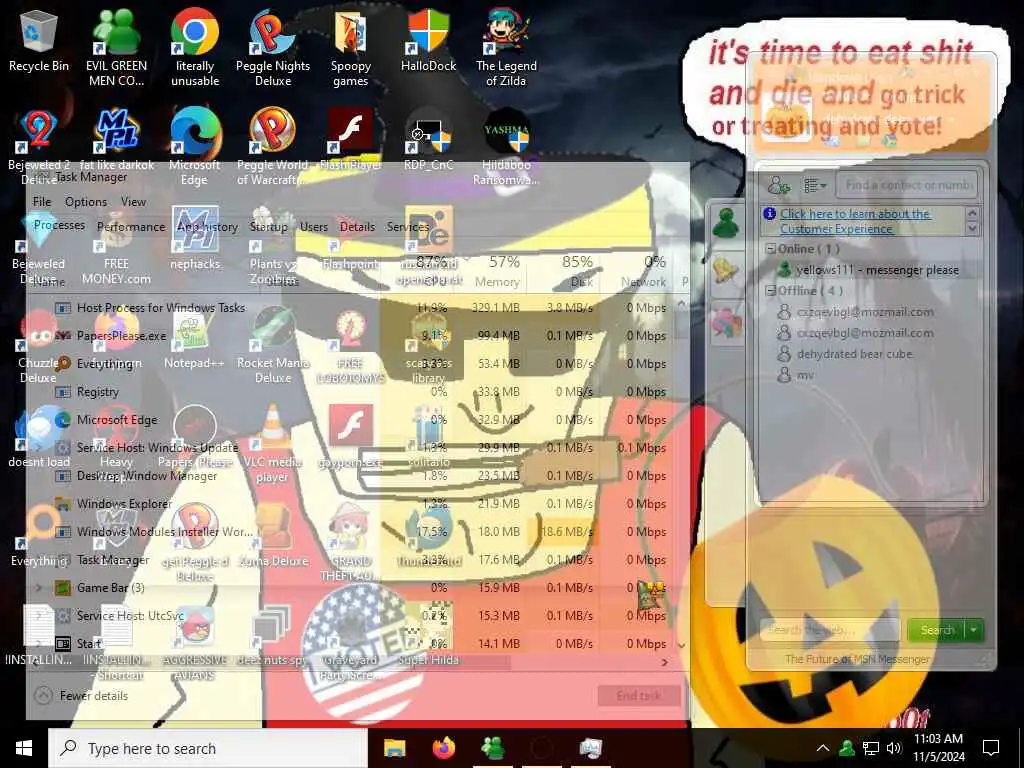The height and width of the screenshot is (768, 1024).
Task: Open the Options menu in Task Manager
Action: [86, 202]
